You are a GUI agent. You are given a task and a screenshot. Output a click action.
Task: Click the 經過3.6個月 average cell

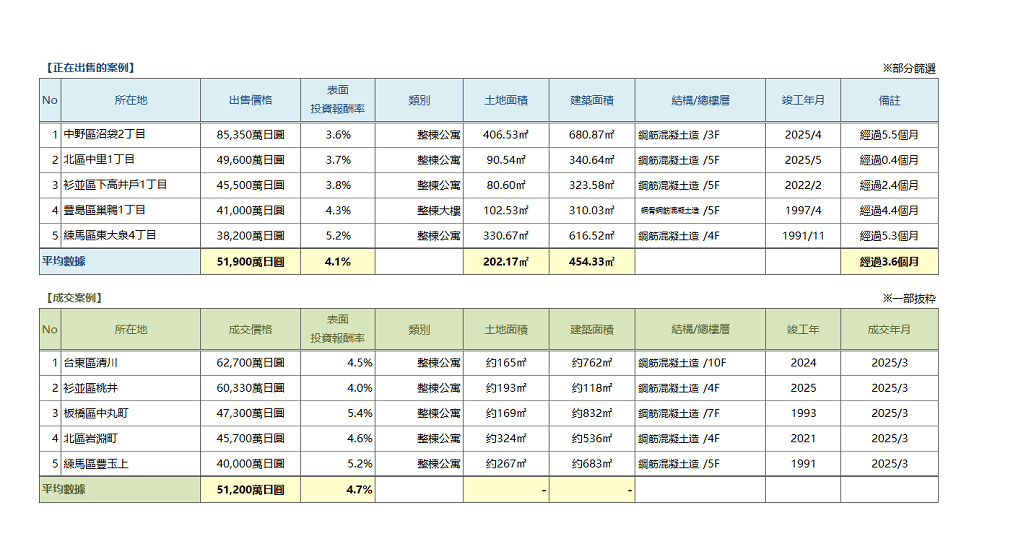coord(889,262)
